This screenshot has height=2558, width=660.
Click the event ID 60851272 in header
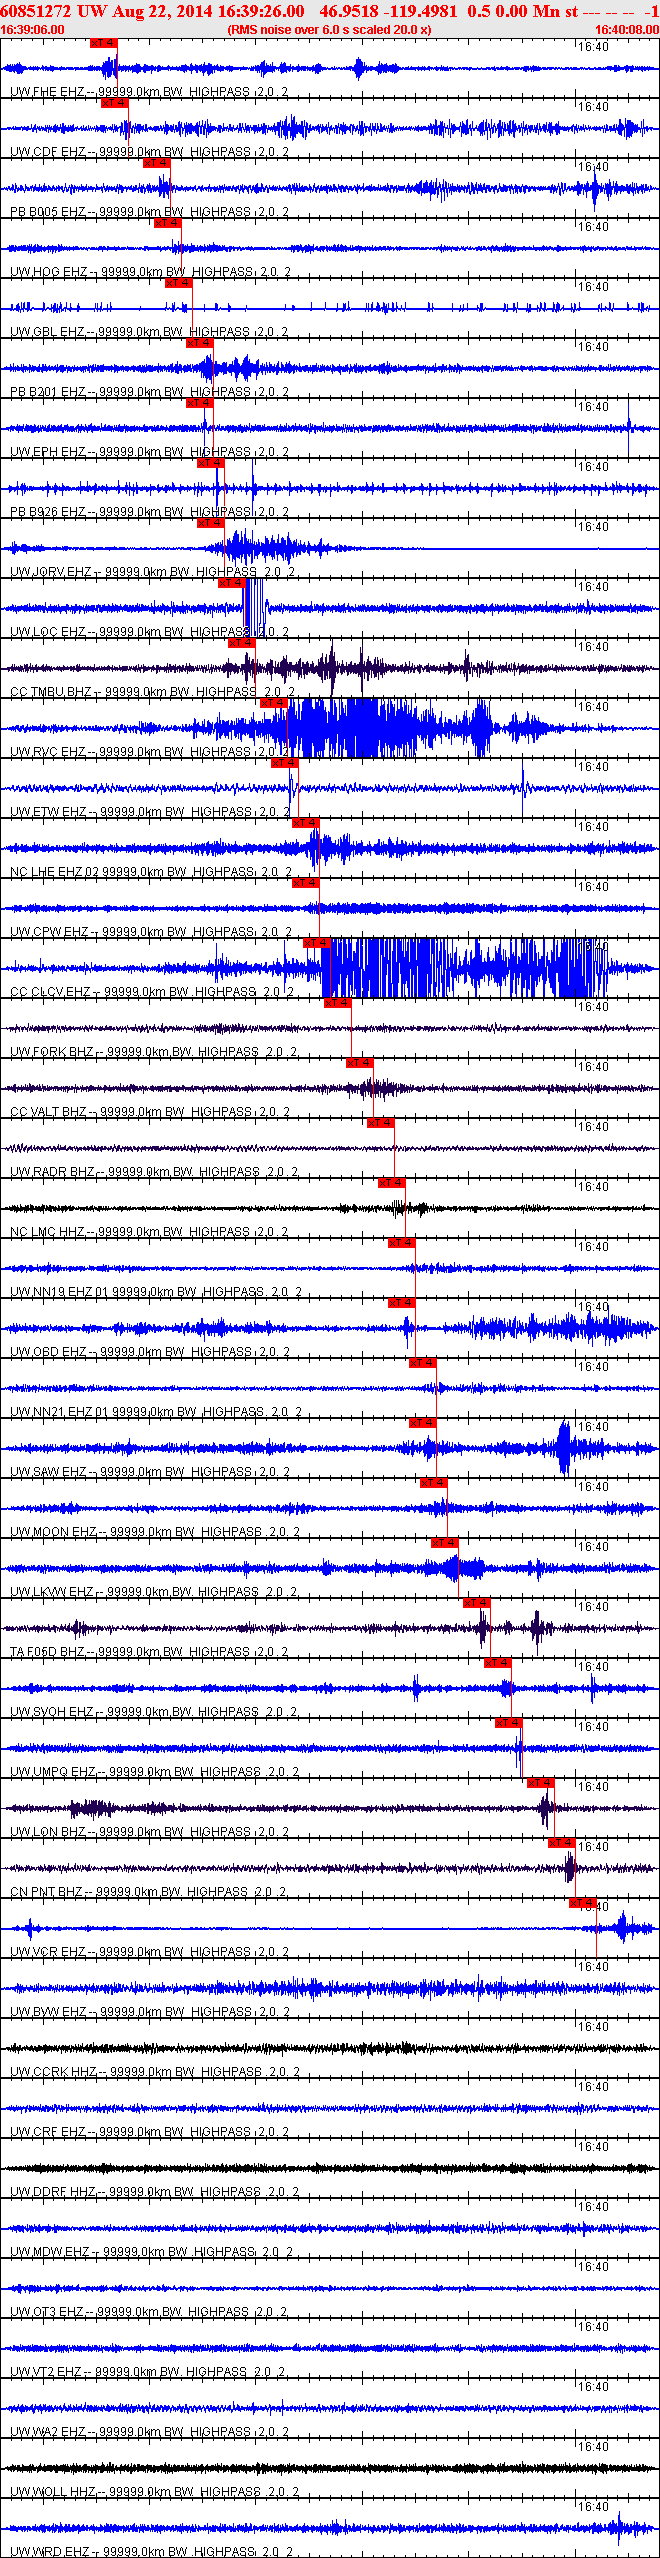coord(36,11)
